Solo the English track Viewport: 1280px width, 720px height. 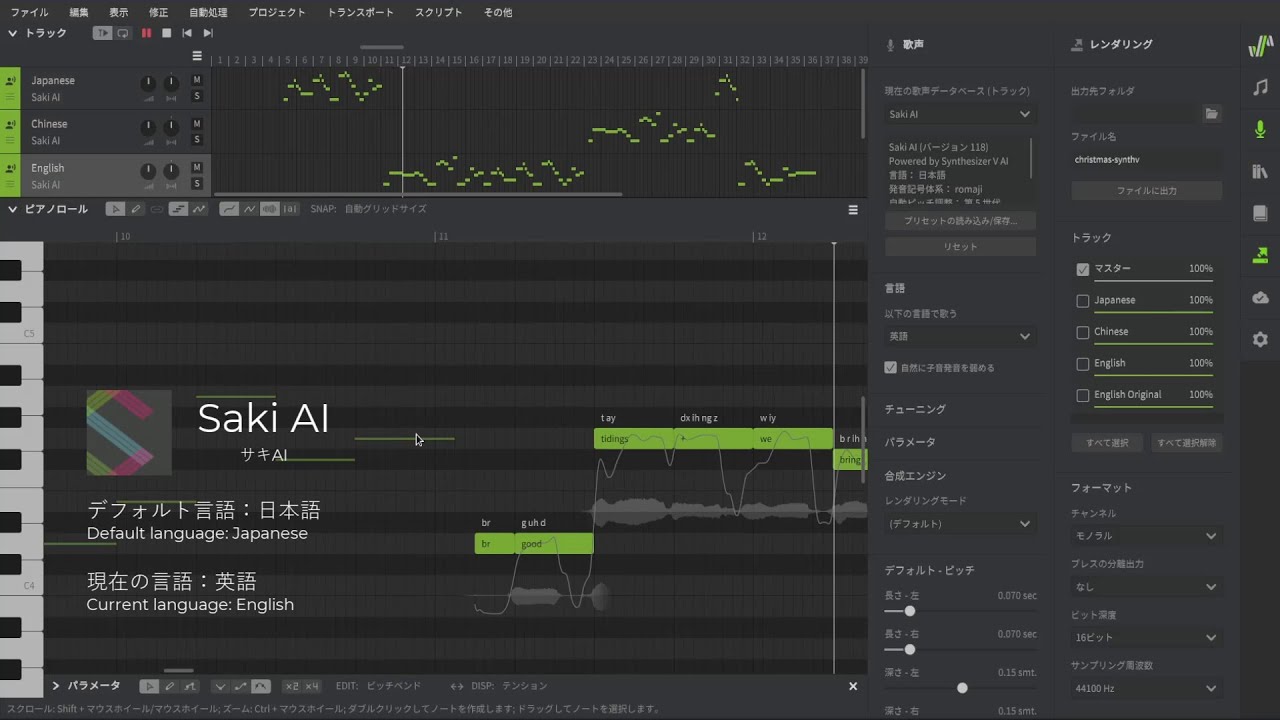click(197, 183)
